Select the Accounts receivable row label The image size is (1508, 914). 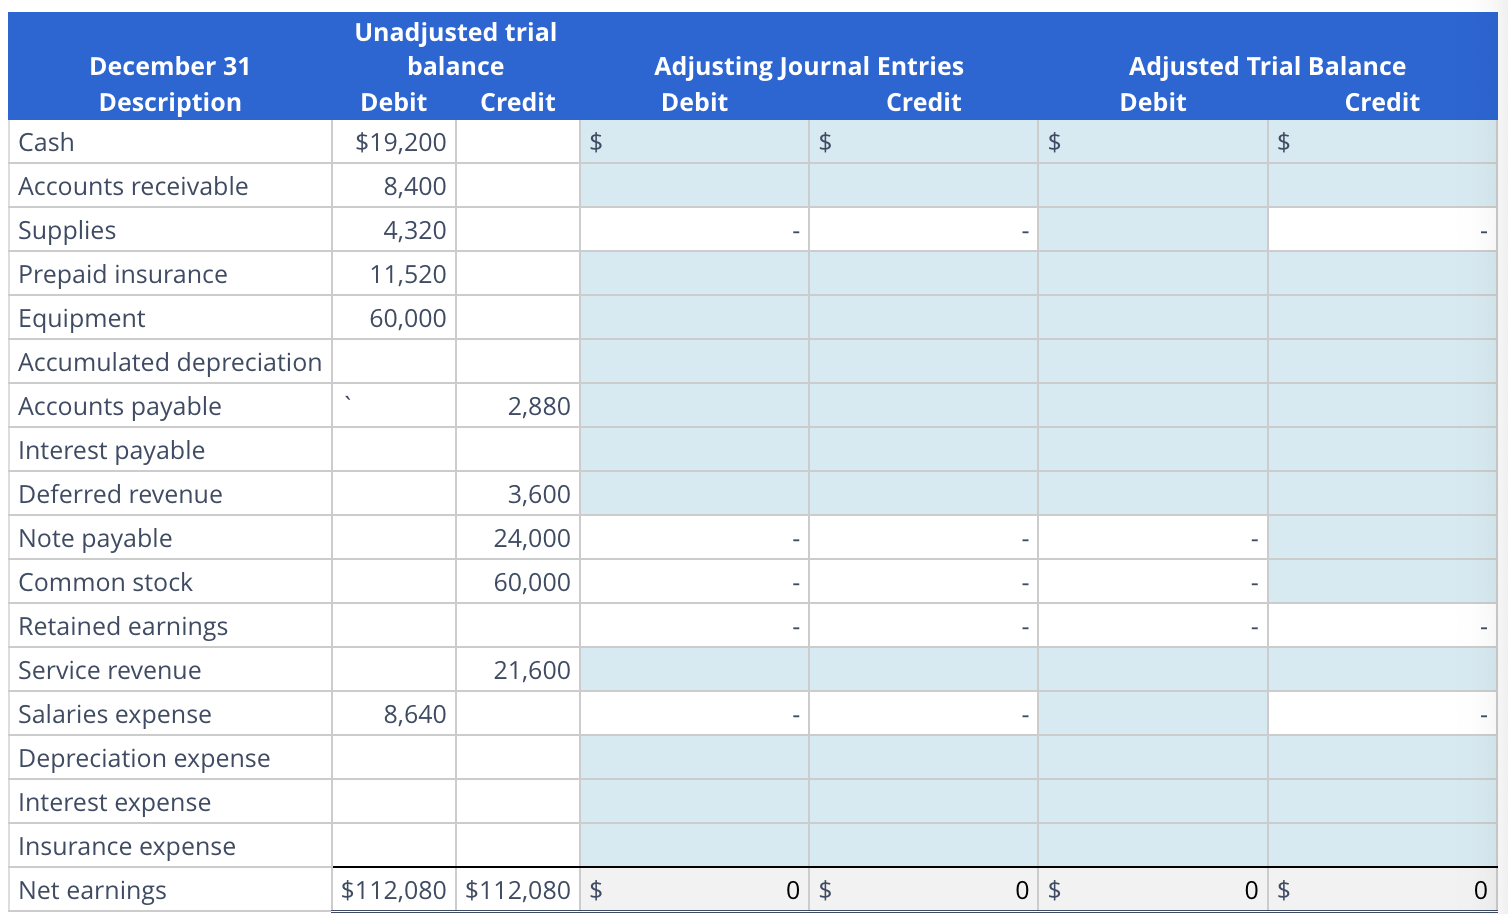[132, 185]
